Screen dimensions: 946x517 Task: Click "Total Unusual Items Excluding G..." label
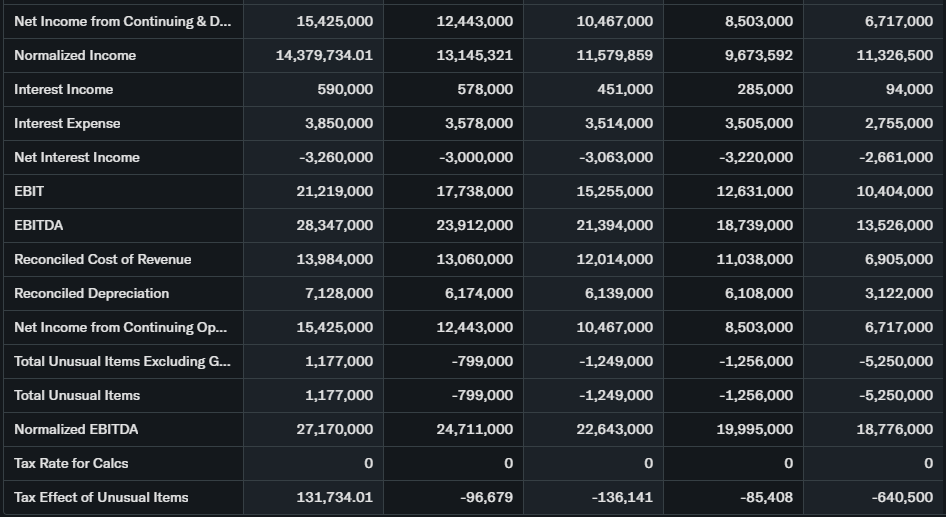[x=121, y=361]
